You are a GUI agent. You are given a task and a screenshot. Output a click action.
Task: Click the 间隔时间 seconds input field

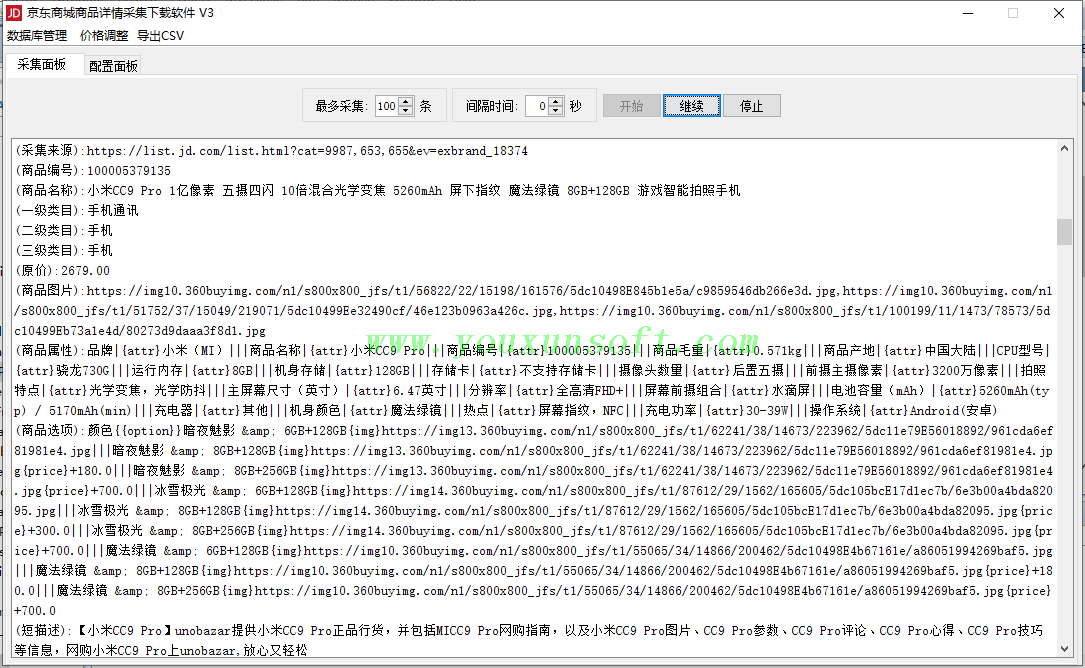click(537, 106)
